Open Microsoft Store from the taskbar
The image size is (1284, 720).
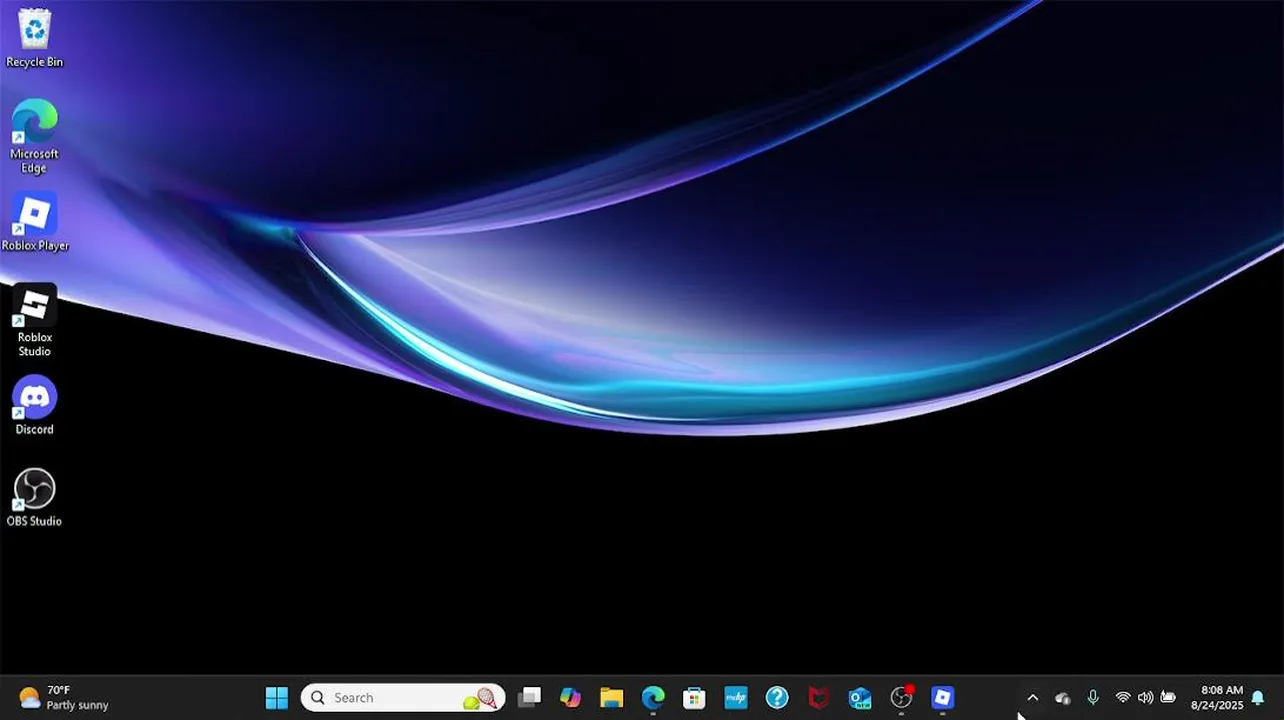point(694,698)
